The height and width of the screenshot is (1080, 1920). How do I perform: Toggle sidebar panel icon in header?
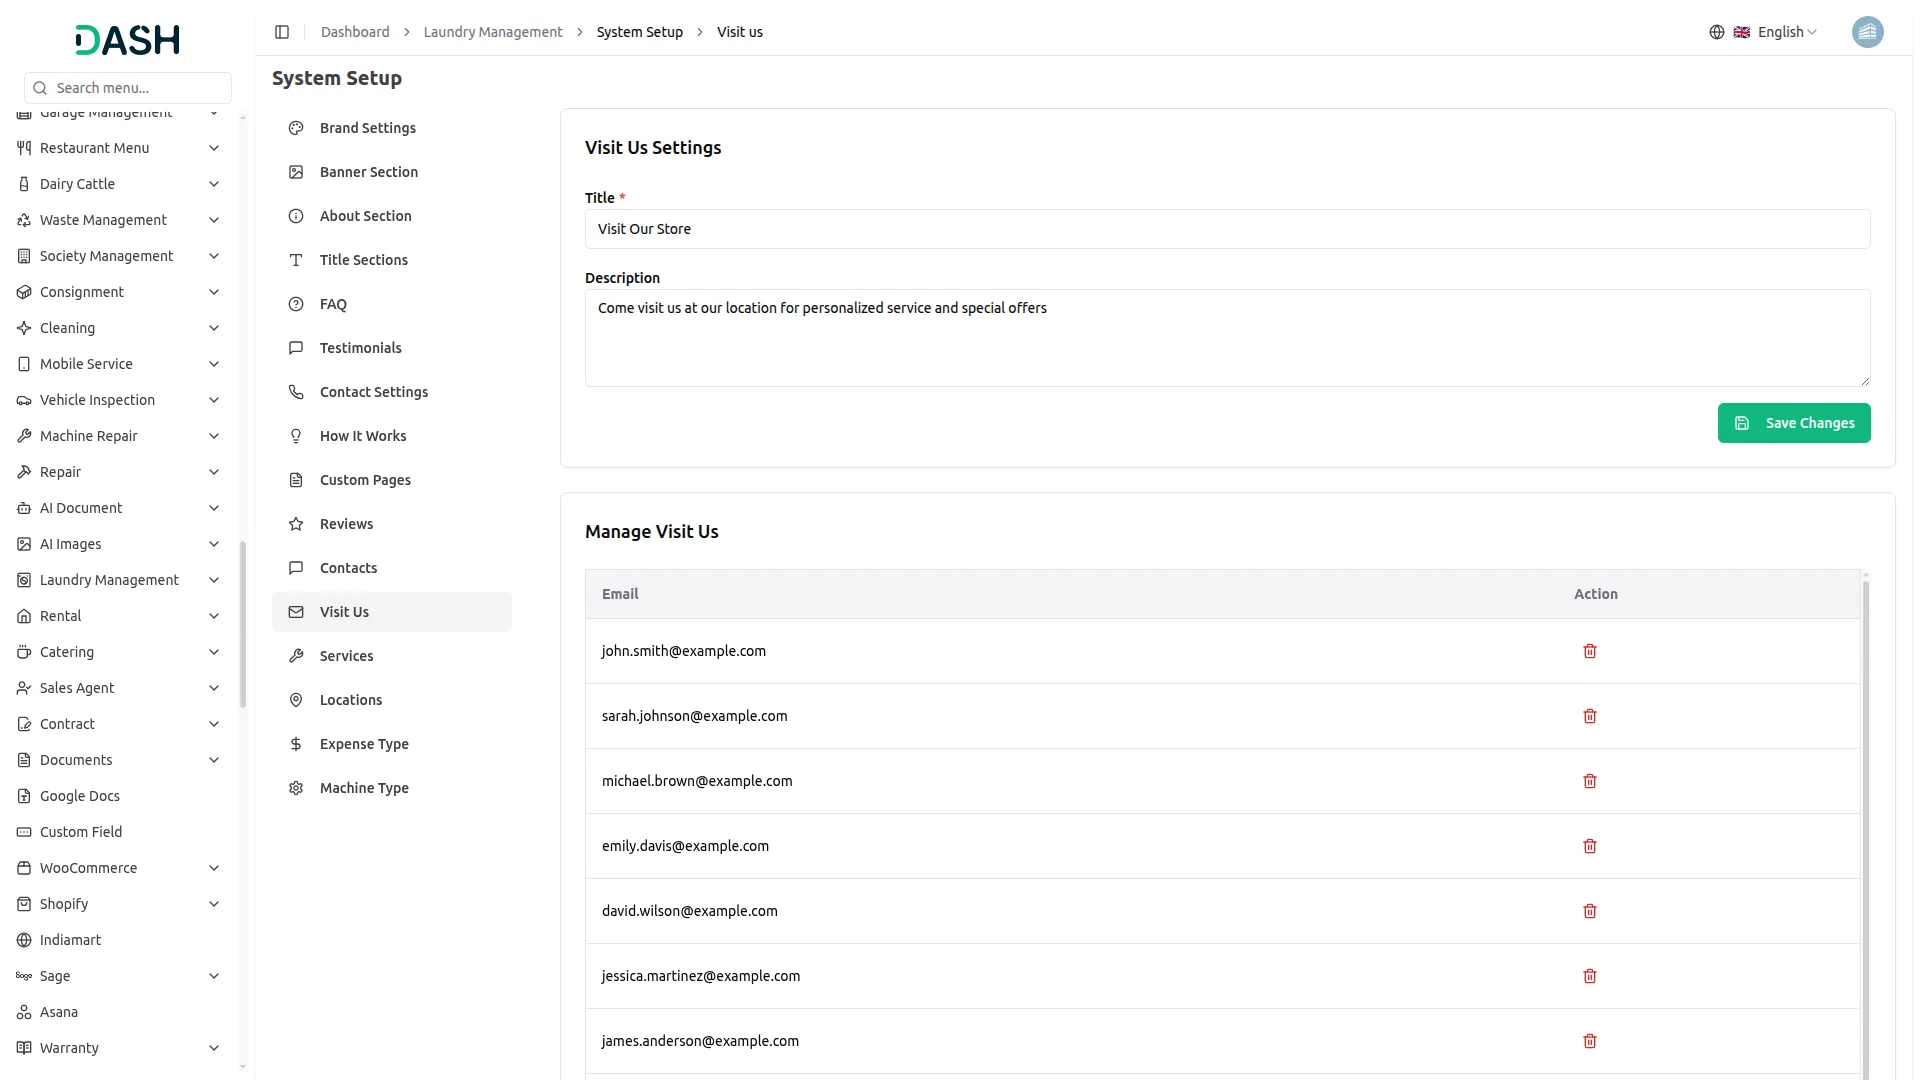[282, 32]
